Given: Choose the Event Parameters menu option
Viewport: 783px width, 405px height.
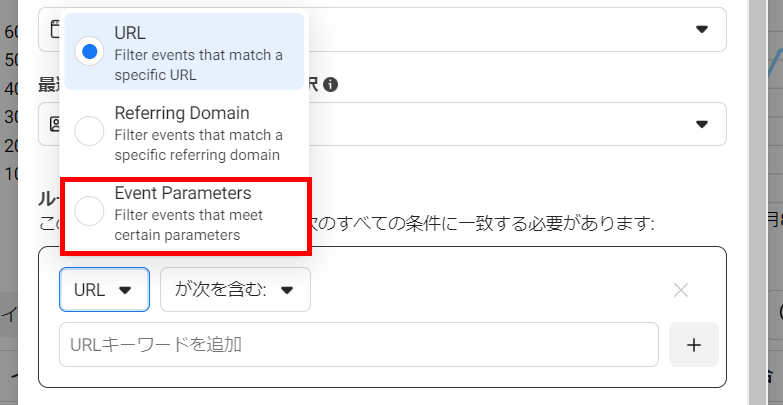Looking at the screenshot, I should pos(183,193).
